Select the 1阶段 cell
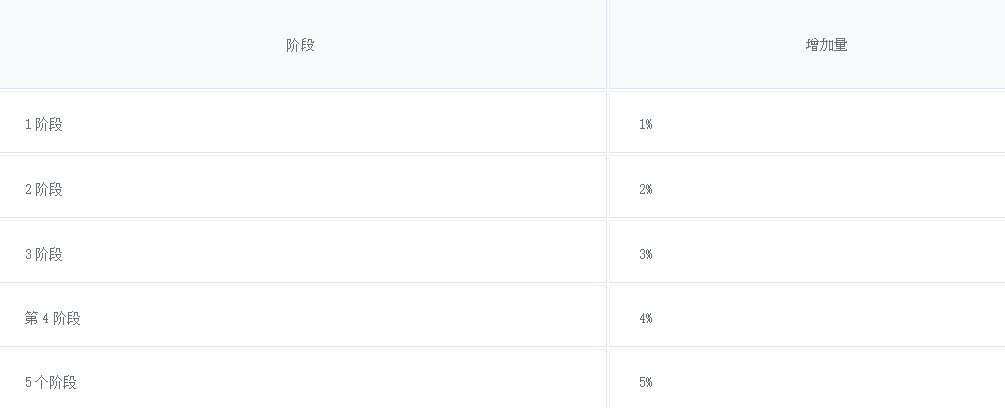Screen dimensions: 1005x408 (44, 124)
